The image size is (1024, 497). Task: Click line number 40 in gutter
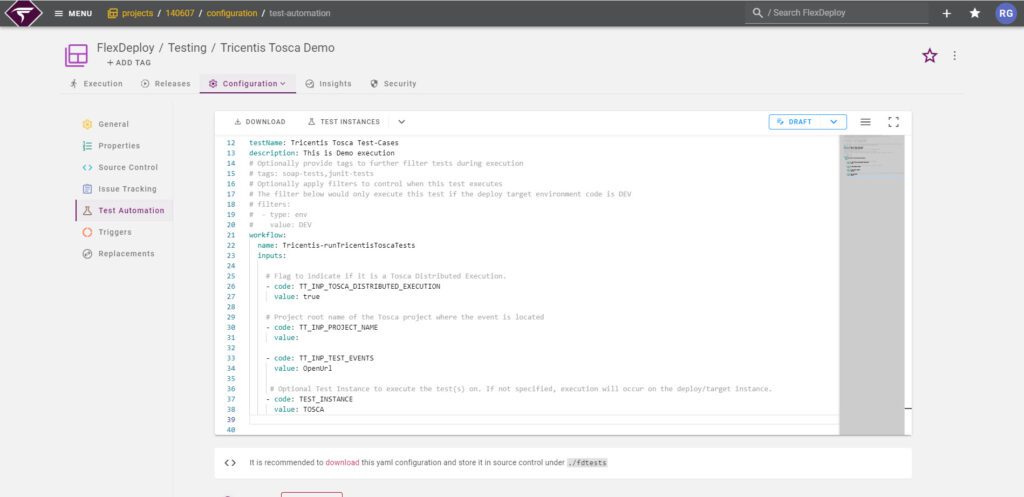click(231, 430)
